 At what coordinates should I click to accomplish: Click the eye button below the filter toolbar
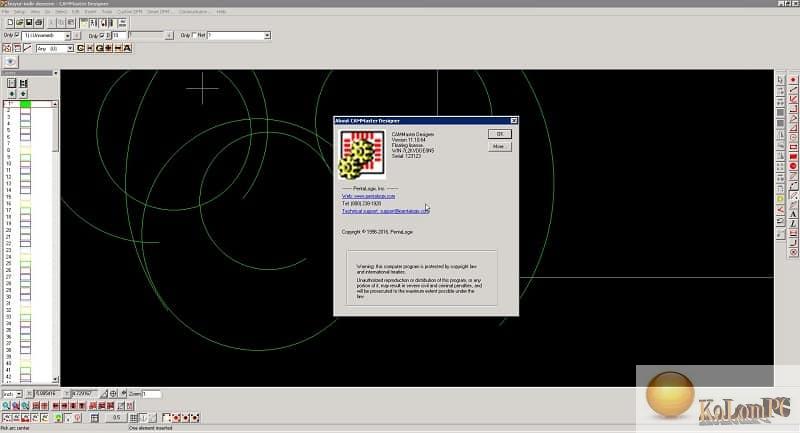(x=11, y=62)
